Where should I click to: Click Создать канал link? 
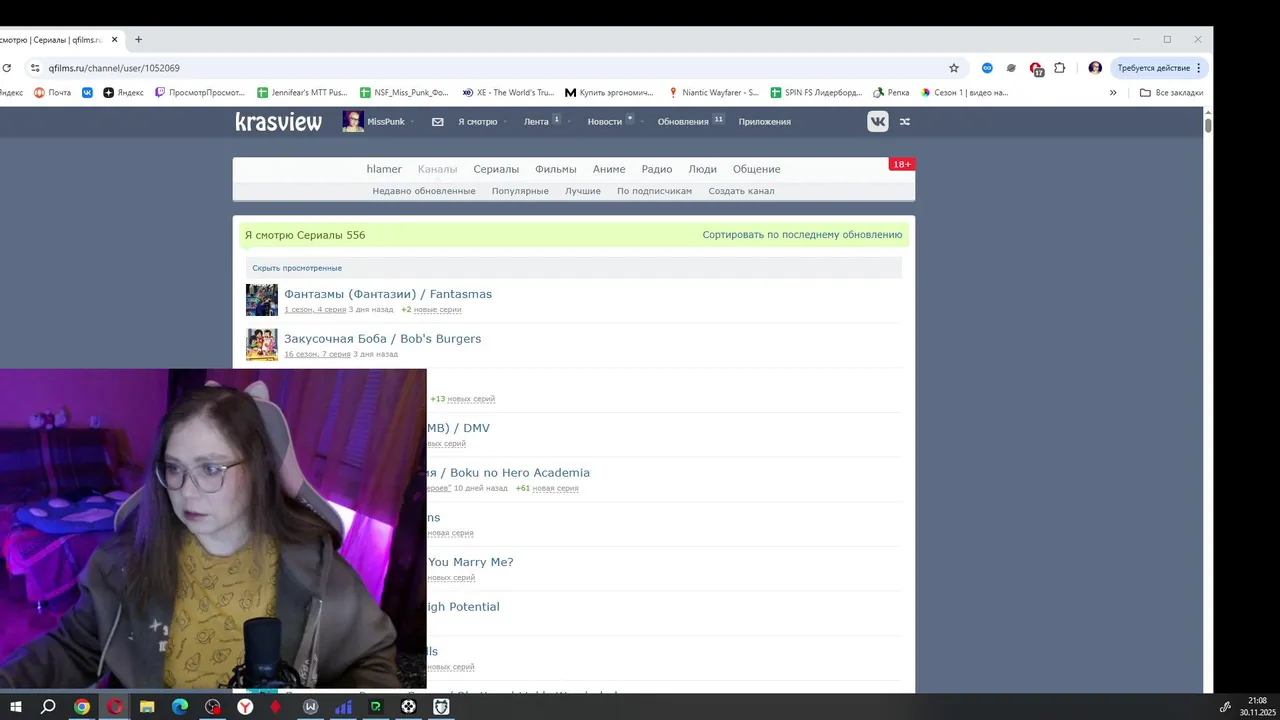coord(741,191)
